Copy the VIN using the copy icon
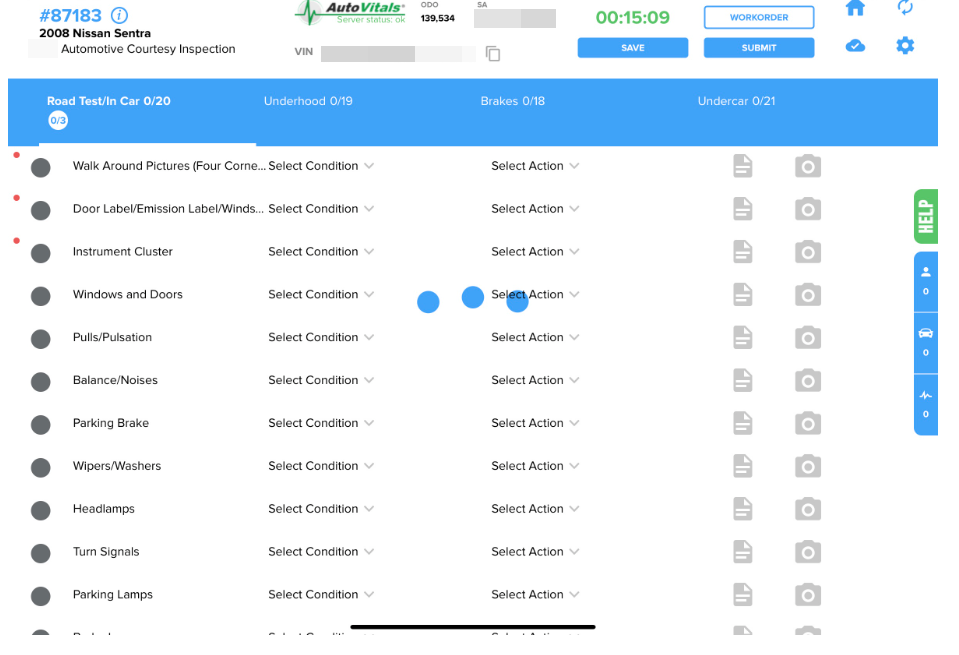 coord(492,54)
